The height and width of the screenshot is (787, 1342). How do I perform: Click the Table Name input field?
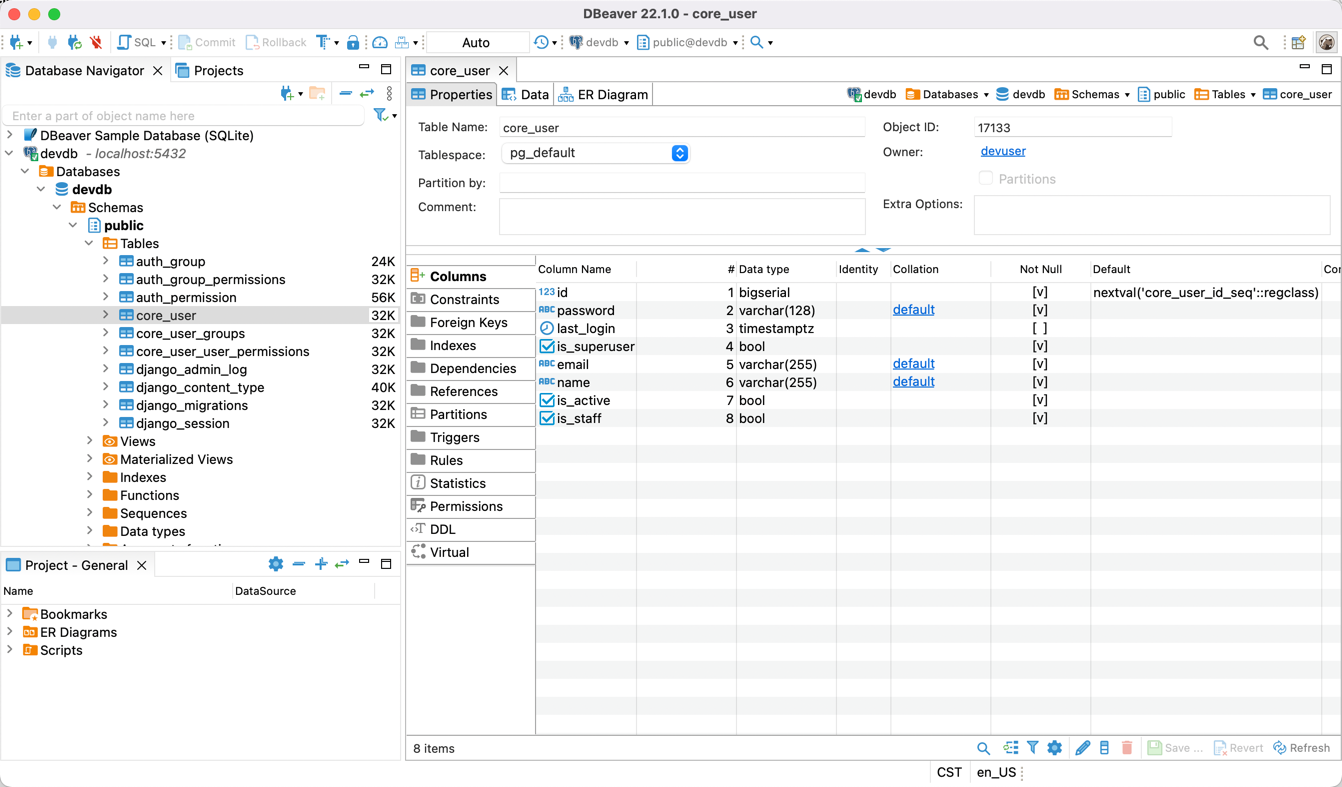[x=682, y=127]
